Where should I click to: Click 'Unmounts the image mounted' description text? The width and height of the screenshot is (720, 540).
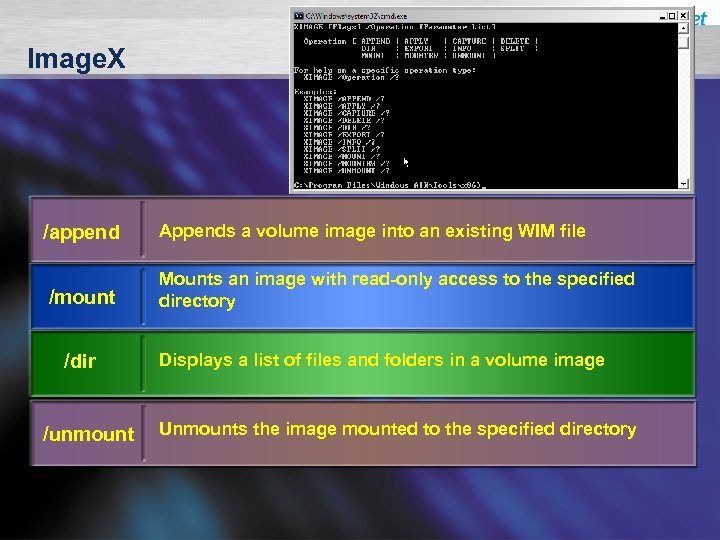tap(398, 429)
